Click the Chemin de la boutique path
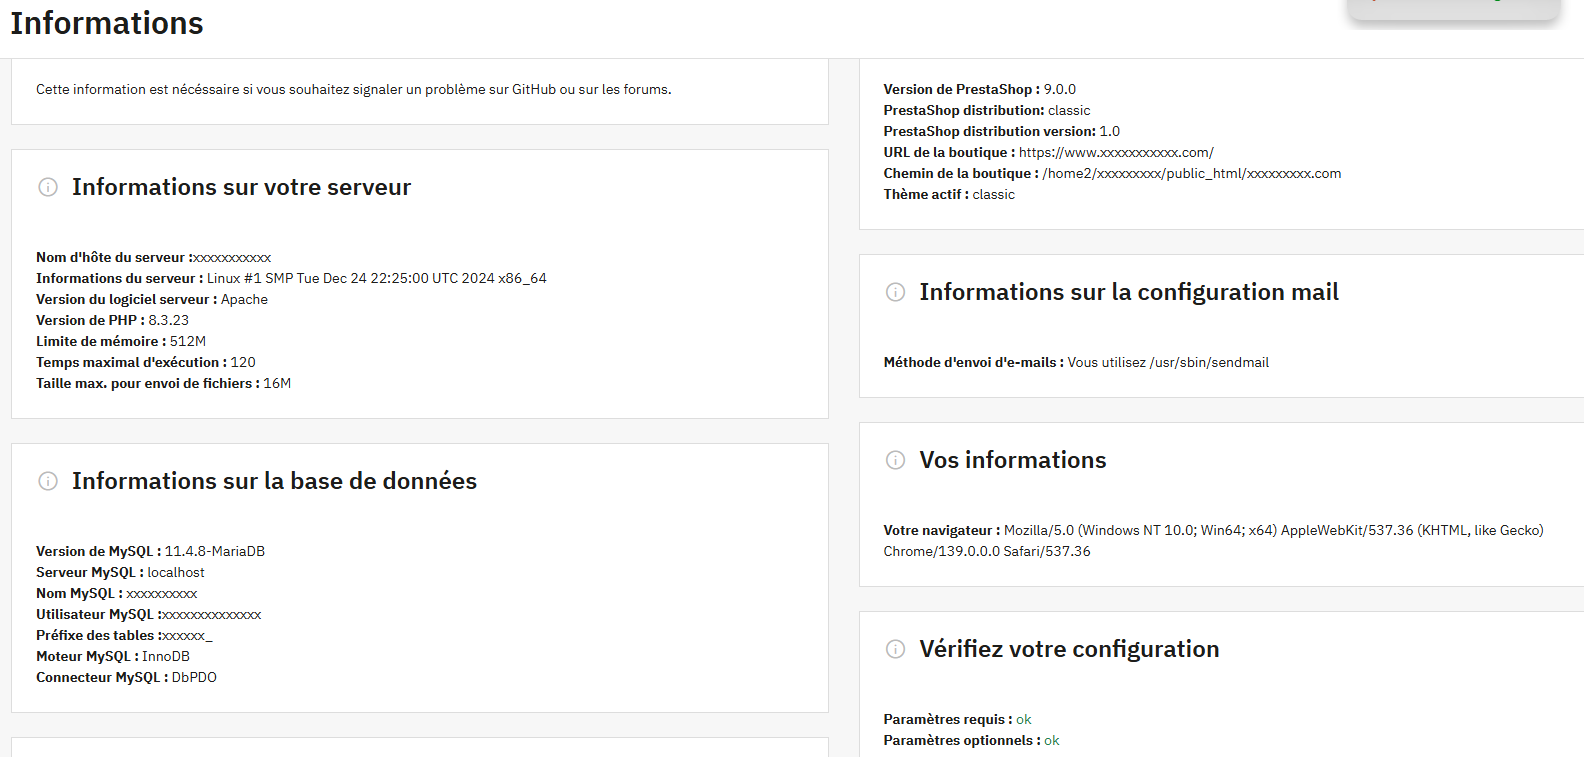 pos(1192,173)
